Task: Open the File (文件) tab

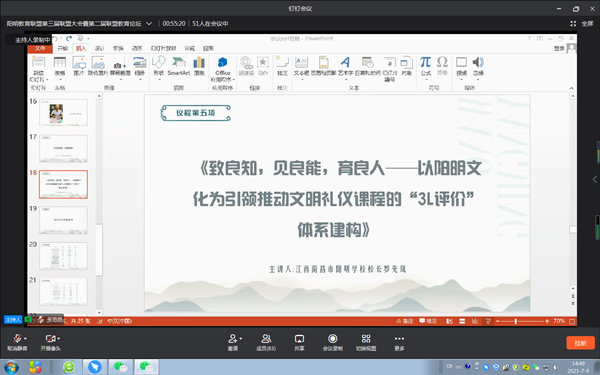Action: pyautogui.click(x=40, y=48)
